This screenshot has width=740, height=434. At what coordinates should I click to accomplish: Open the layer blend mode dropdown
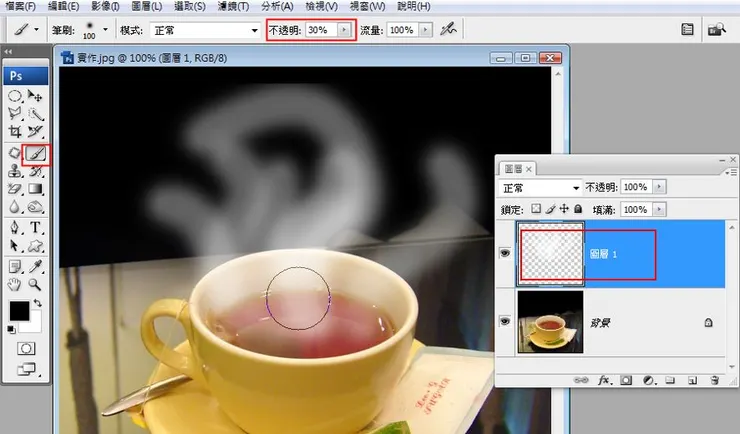[540, 187]
